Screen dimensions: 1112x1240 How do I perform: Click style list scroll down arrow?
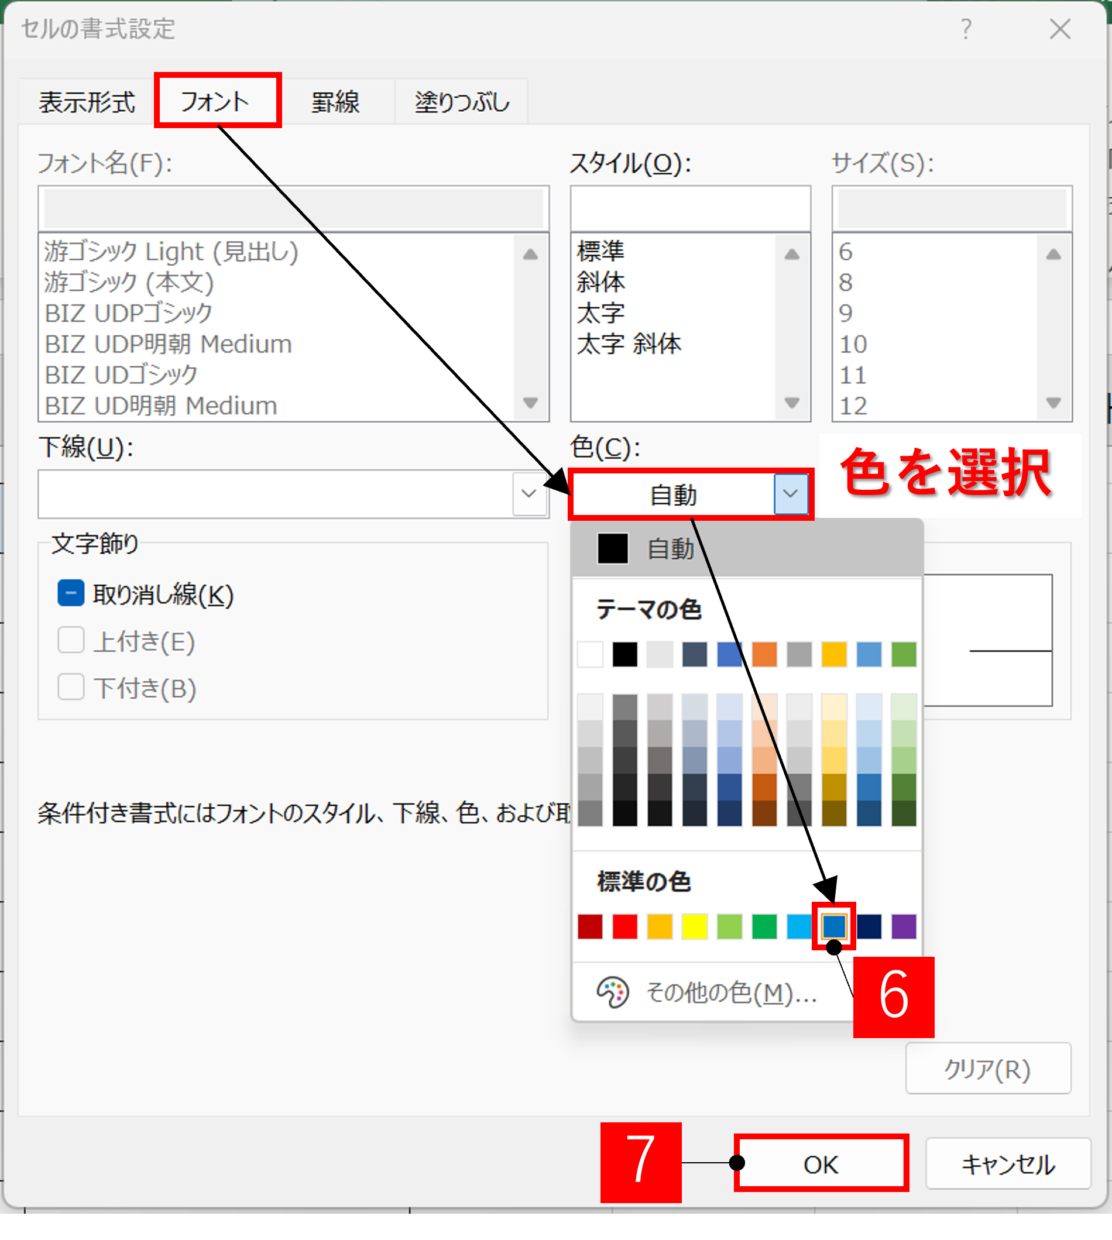(x=792, y=403)
